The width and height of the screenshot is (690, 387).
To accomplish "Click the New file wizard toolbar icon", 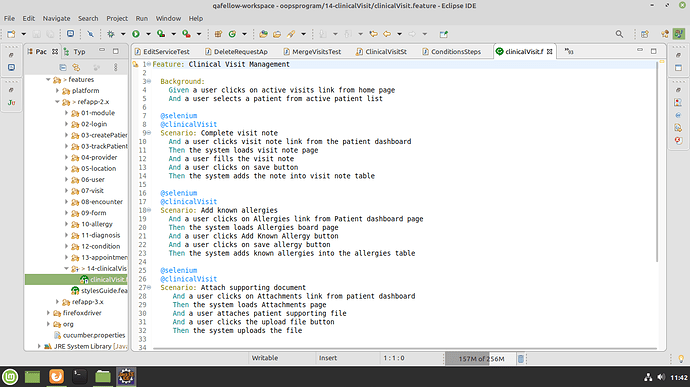I will point(11,34).
